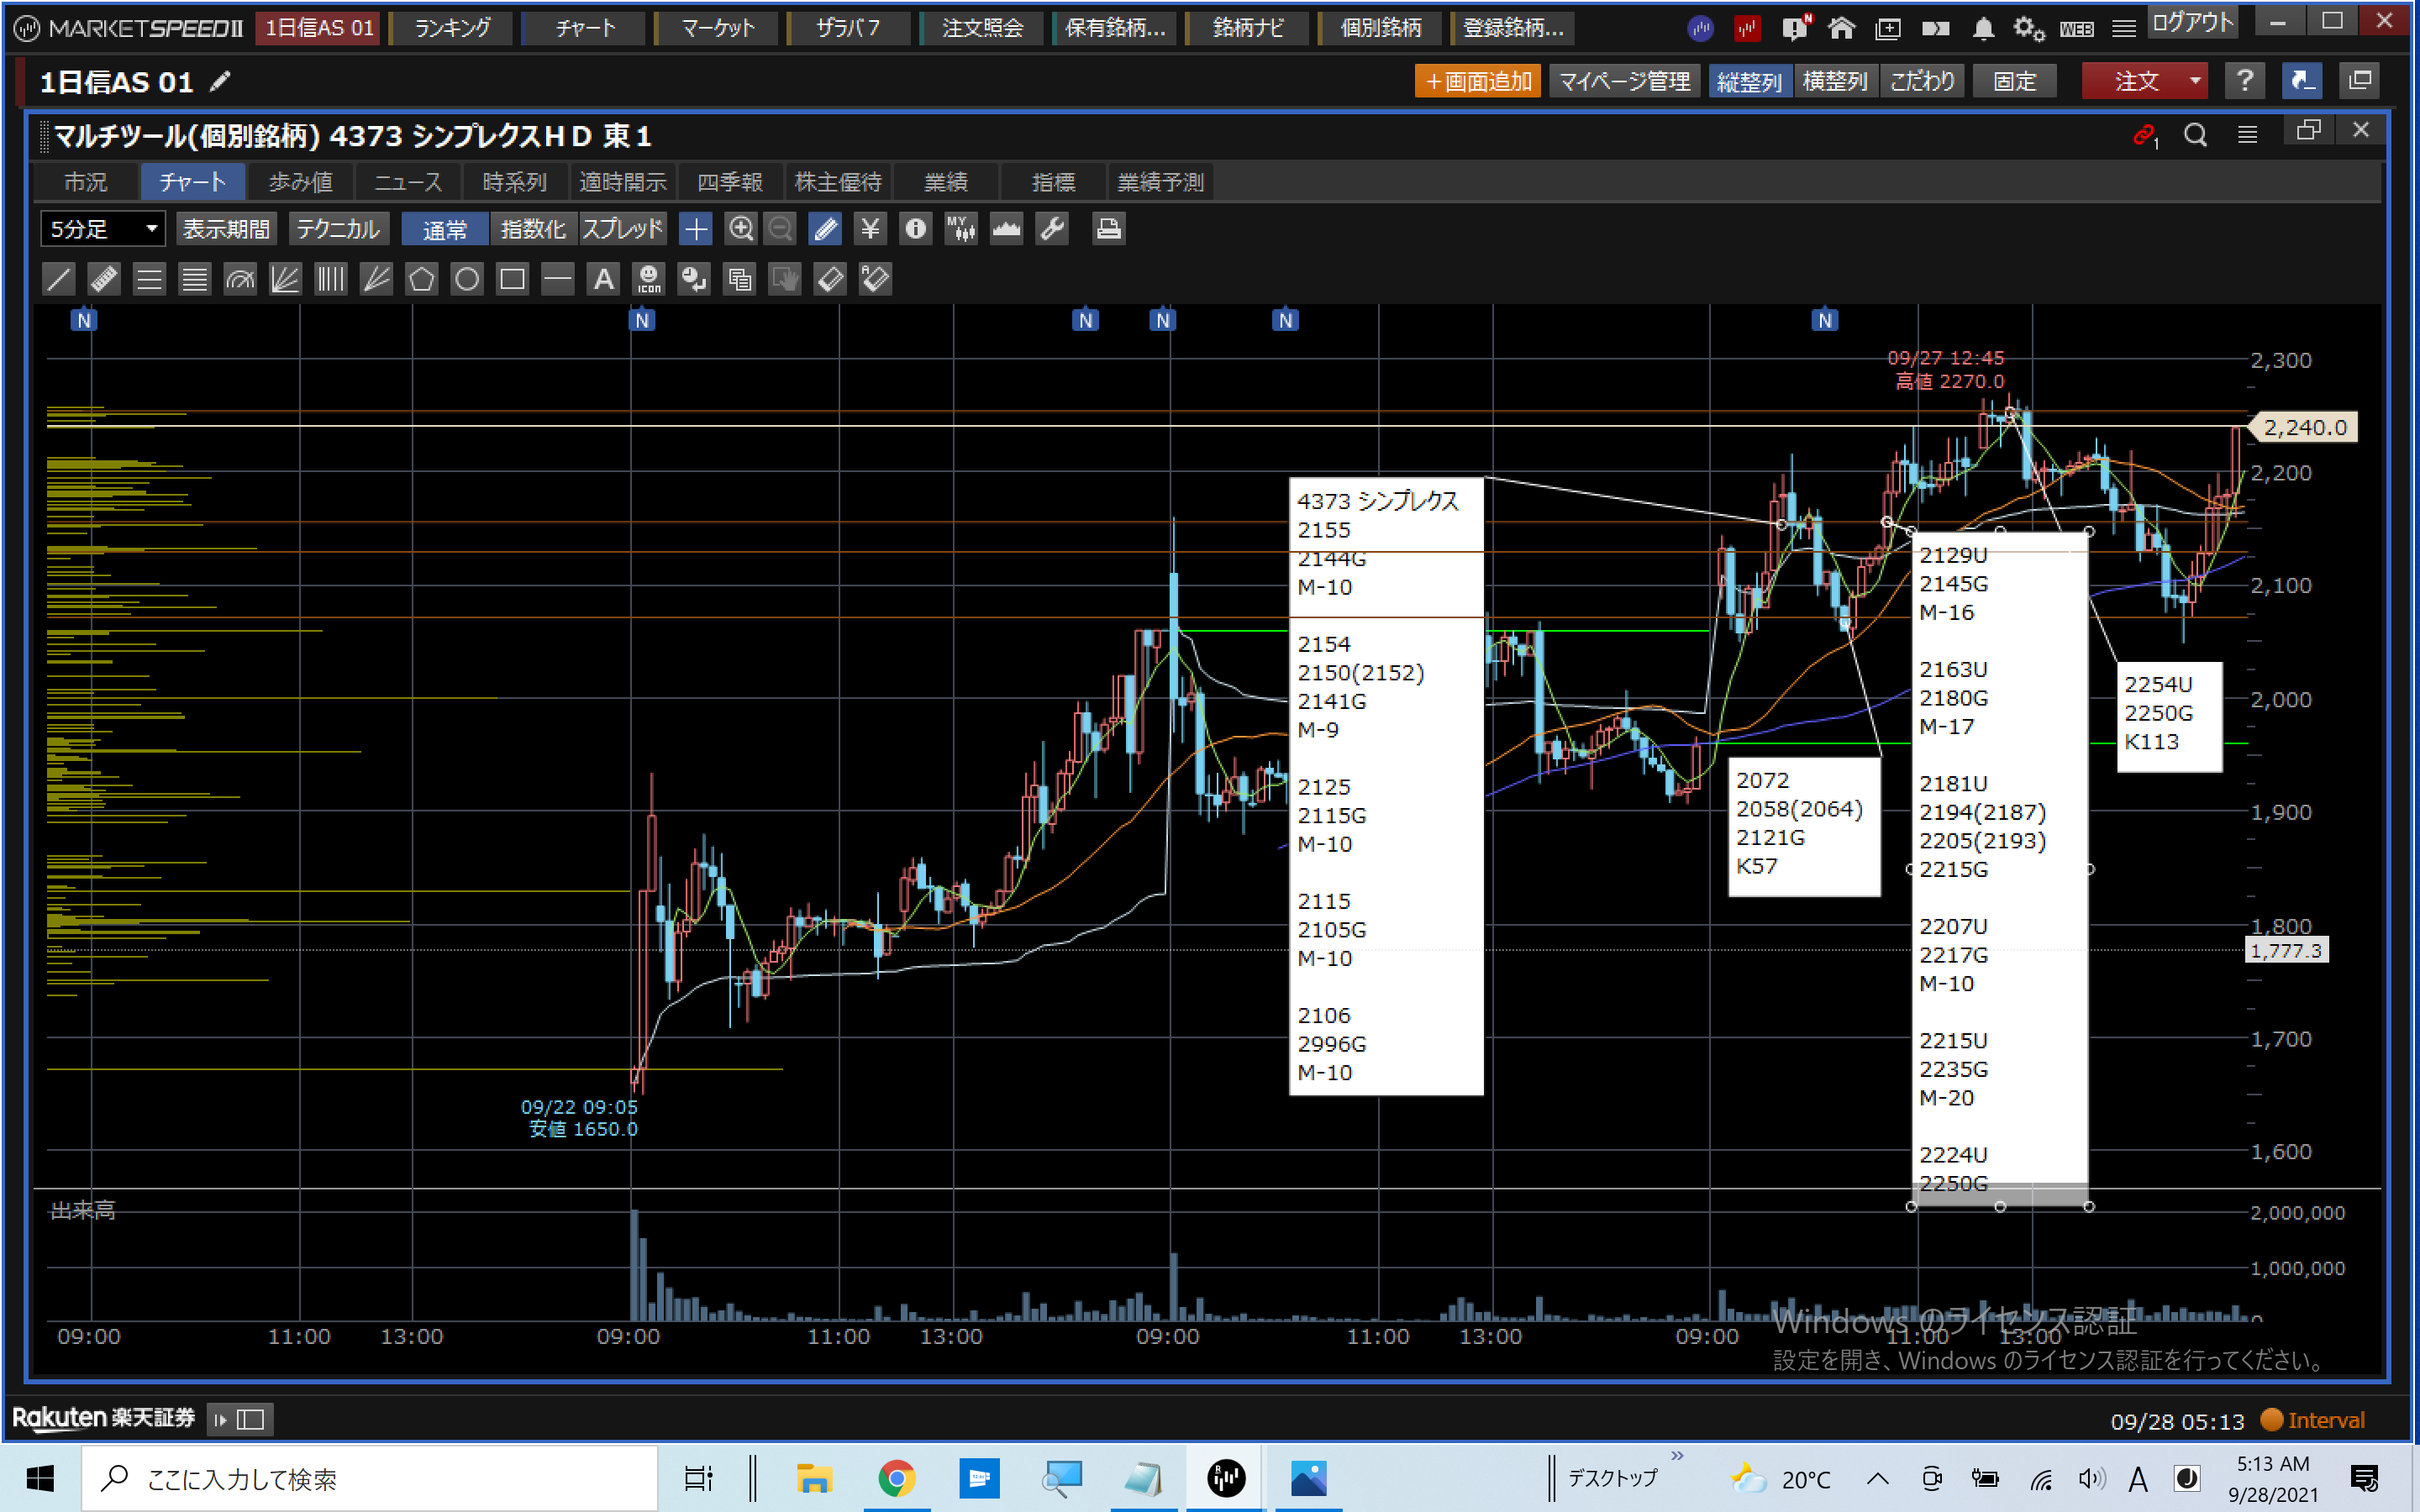The width and height of the screenshot is (2420, 1512).
Task: Switch to the 歩み値 tab
Action: (300, 182)
